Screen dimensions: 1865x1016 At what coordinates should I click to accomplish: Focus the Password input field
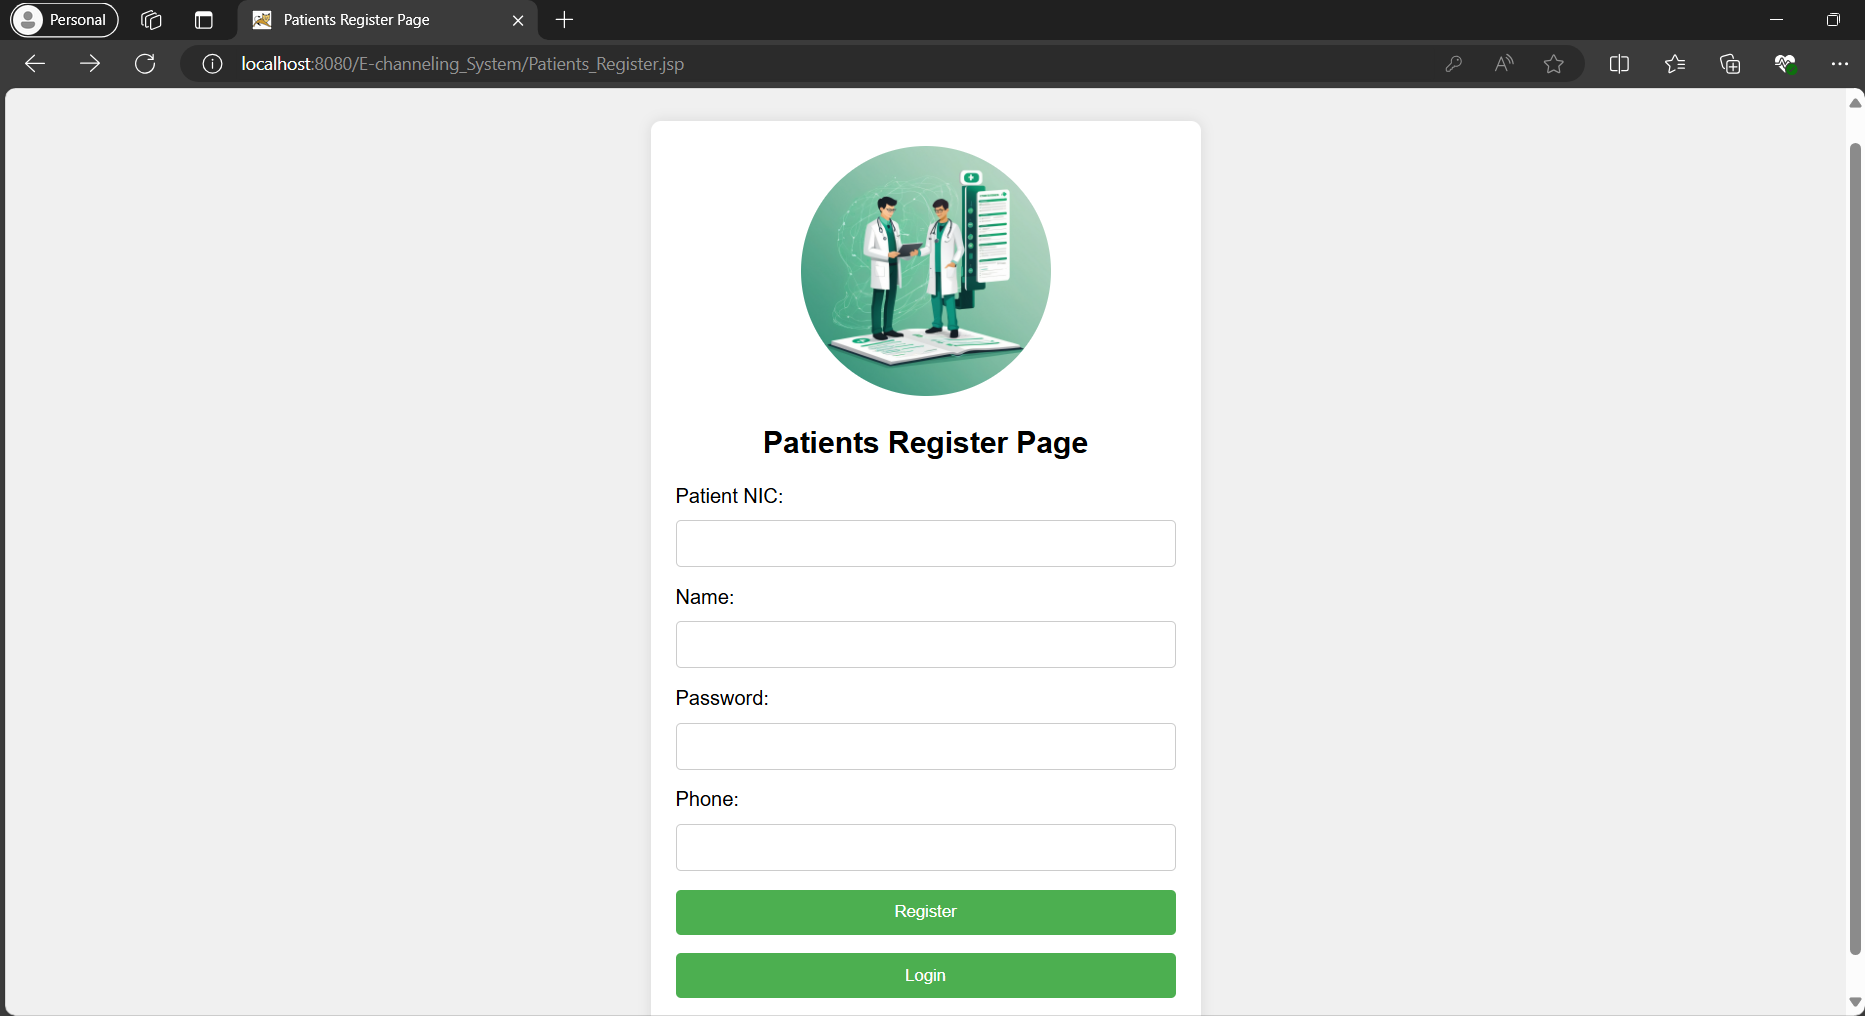[x=926, y=747]
